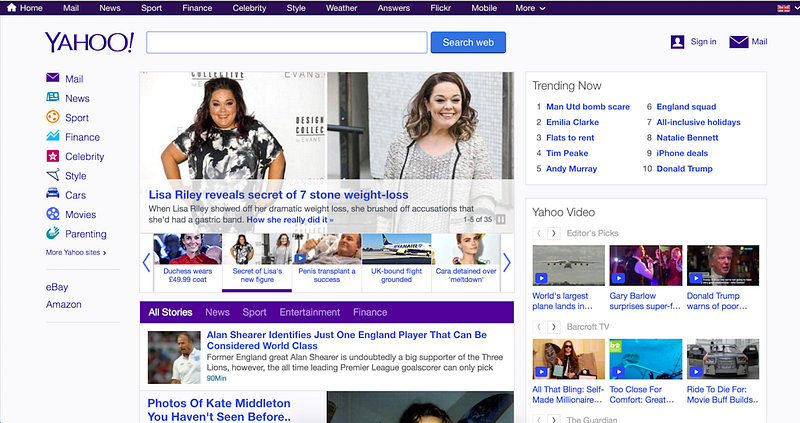Click the Movies film reel icon

pyautogui.click(x=53, y=213)
